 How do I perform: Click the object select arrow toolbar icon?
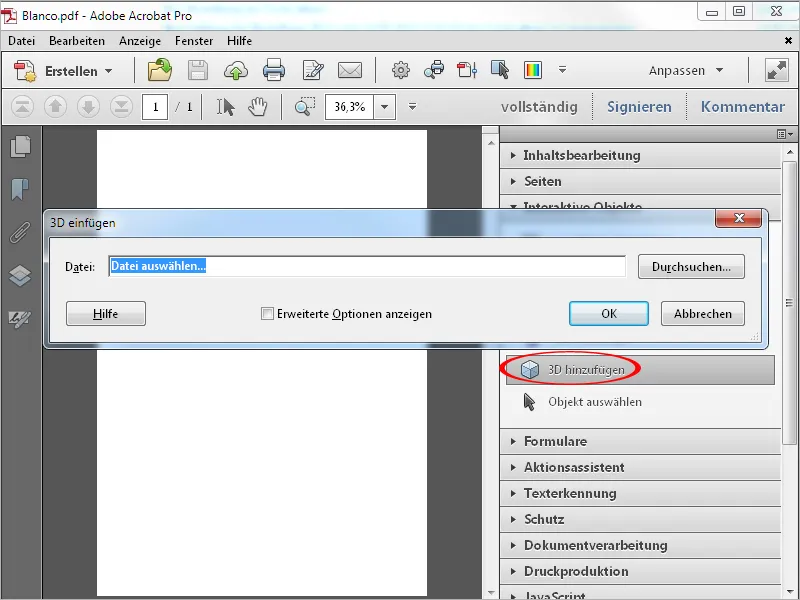click(x=499, y=69)
